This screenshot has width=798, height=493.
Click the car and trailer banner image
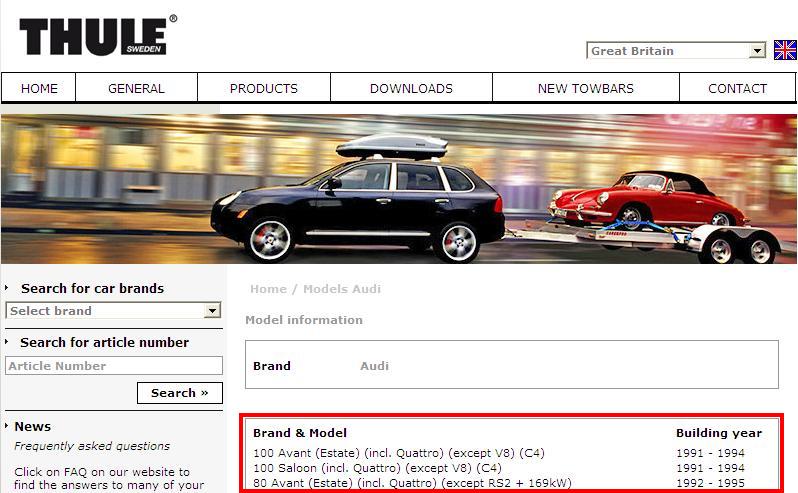[x=400, y=189]
